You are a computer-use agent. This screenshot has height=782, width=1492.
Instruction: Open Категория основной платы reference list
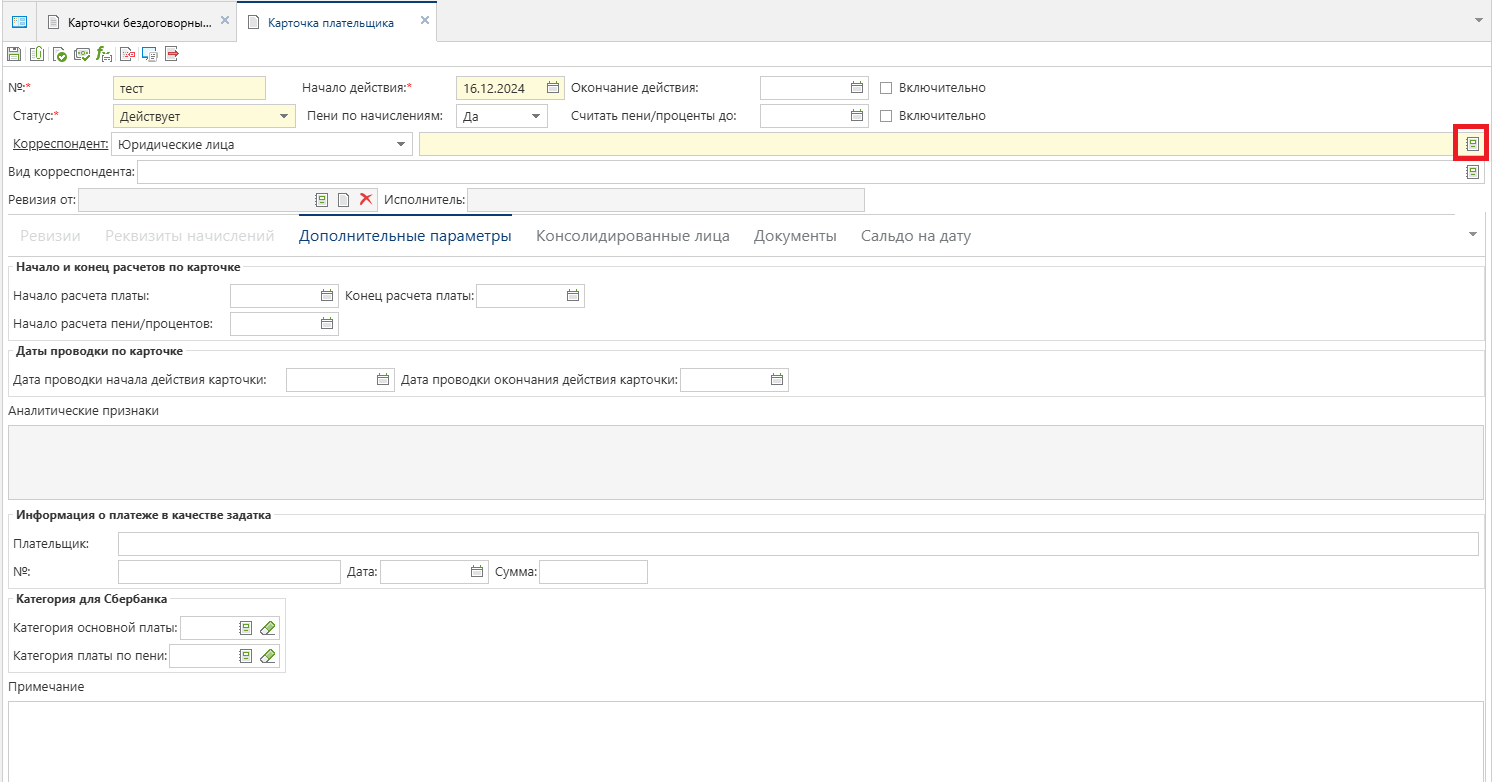pos(246,628)
